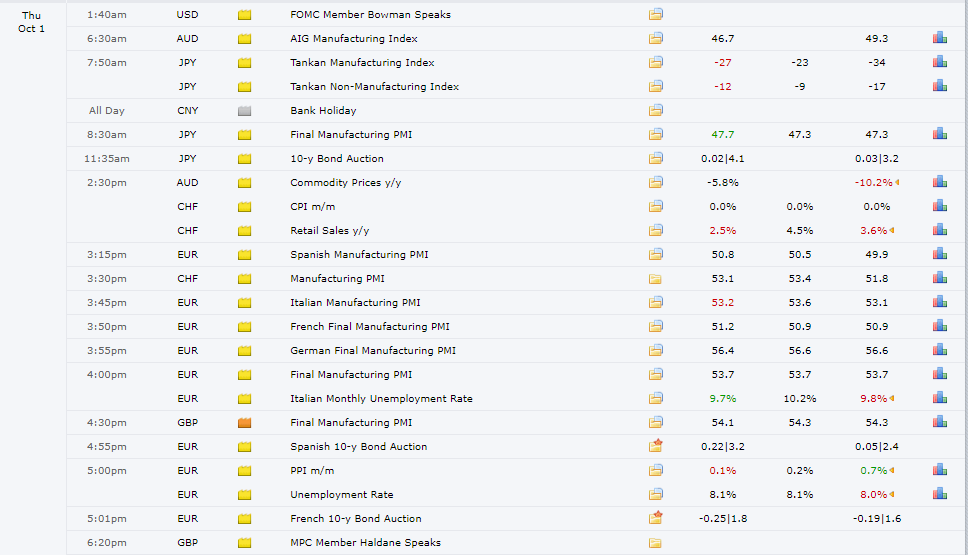Click the CNY currency label
968x555 pixels.
coord(188,111)
